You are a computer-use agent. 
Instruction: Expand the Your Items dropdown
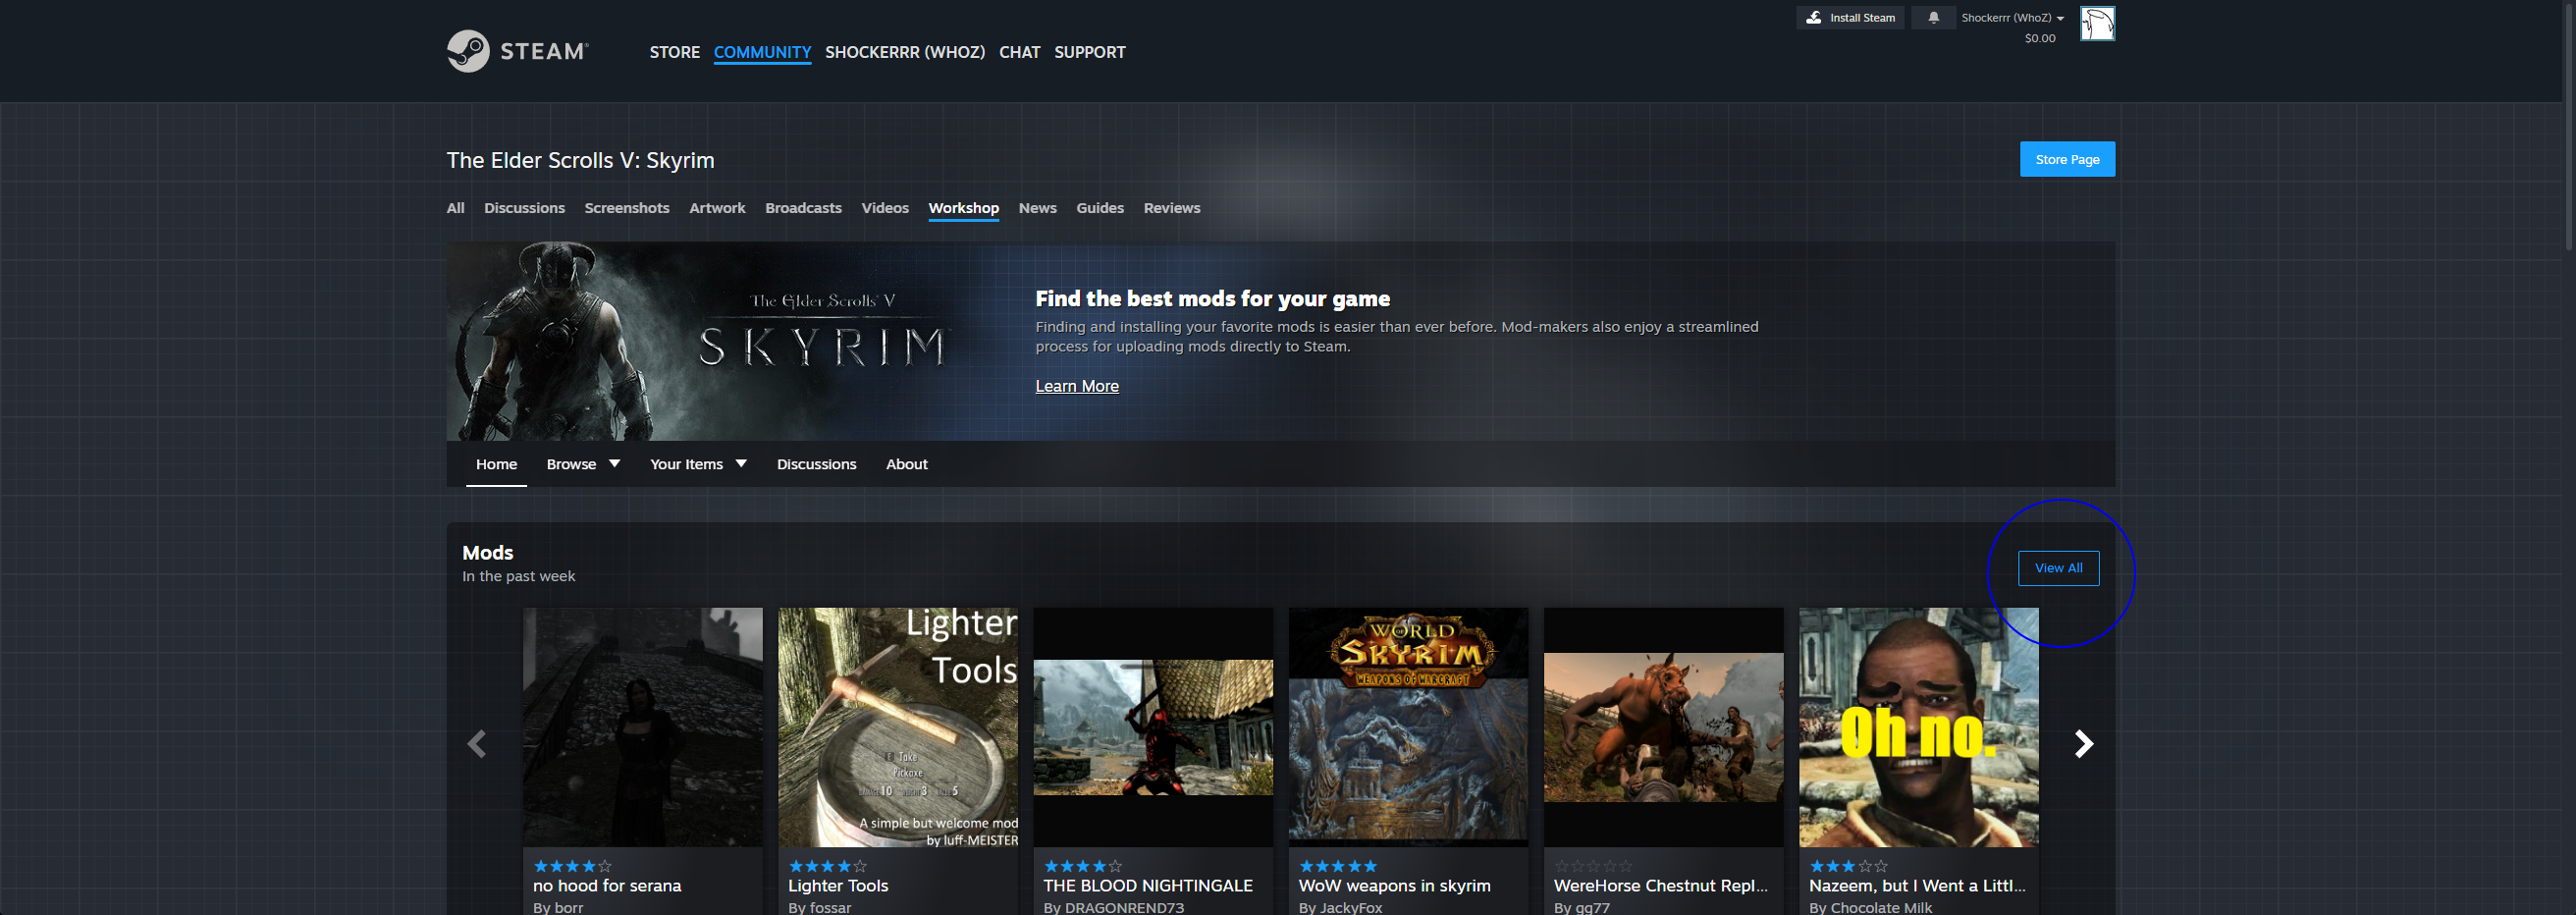[x=698, y=464]
